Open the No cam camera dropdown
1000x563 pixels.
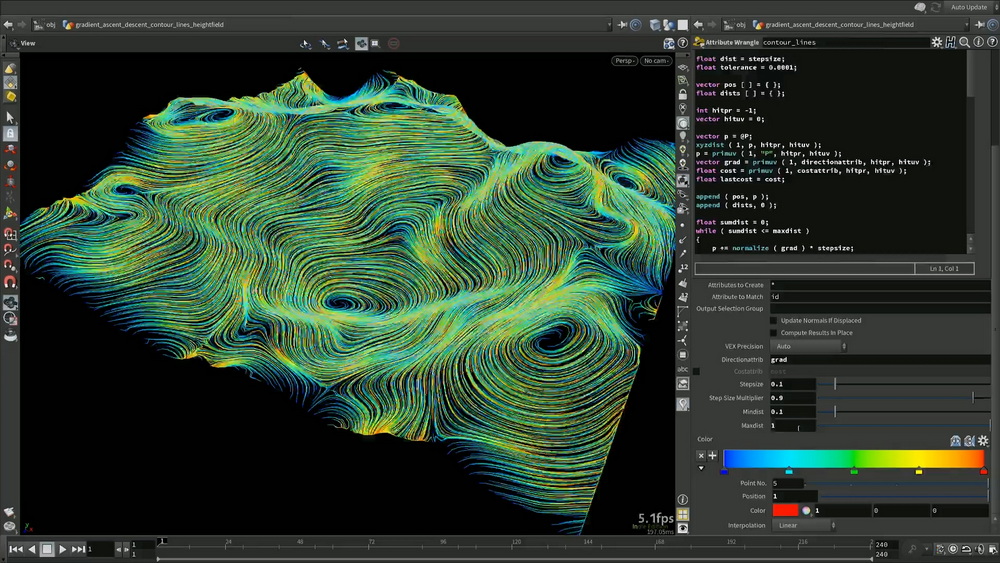656,61
